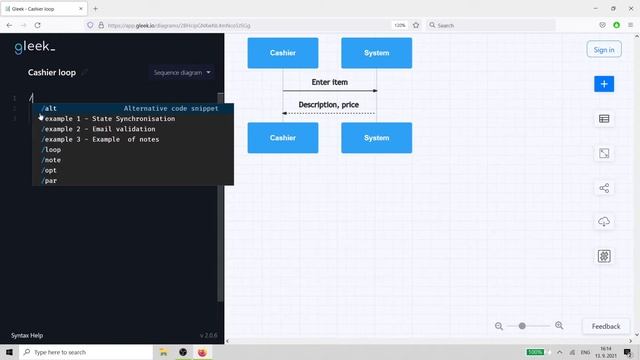Select the /loop snippet suggestion
The height and width of the screenshot is (360, 640).
pos(133,150)
